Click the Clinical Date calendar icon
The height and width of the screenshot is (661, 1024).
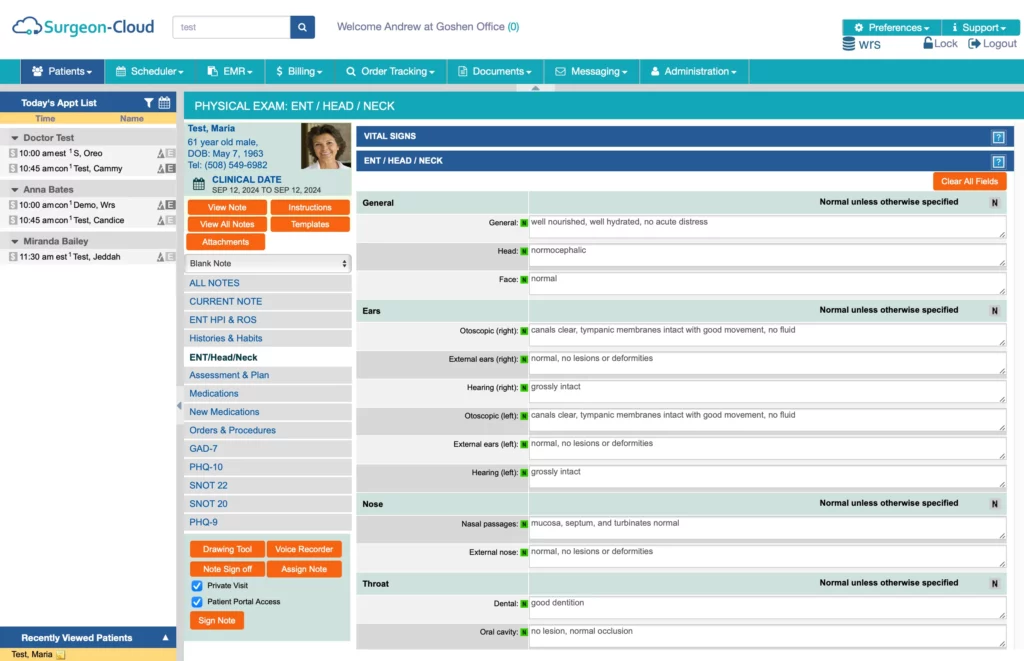[x=199, y=185]
